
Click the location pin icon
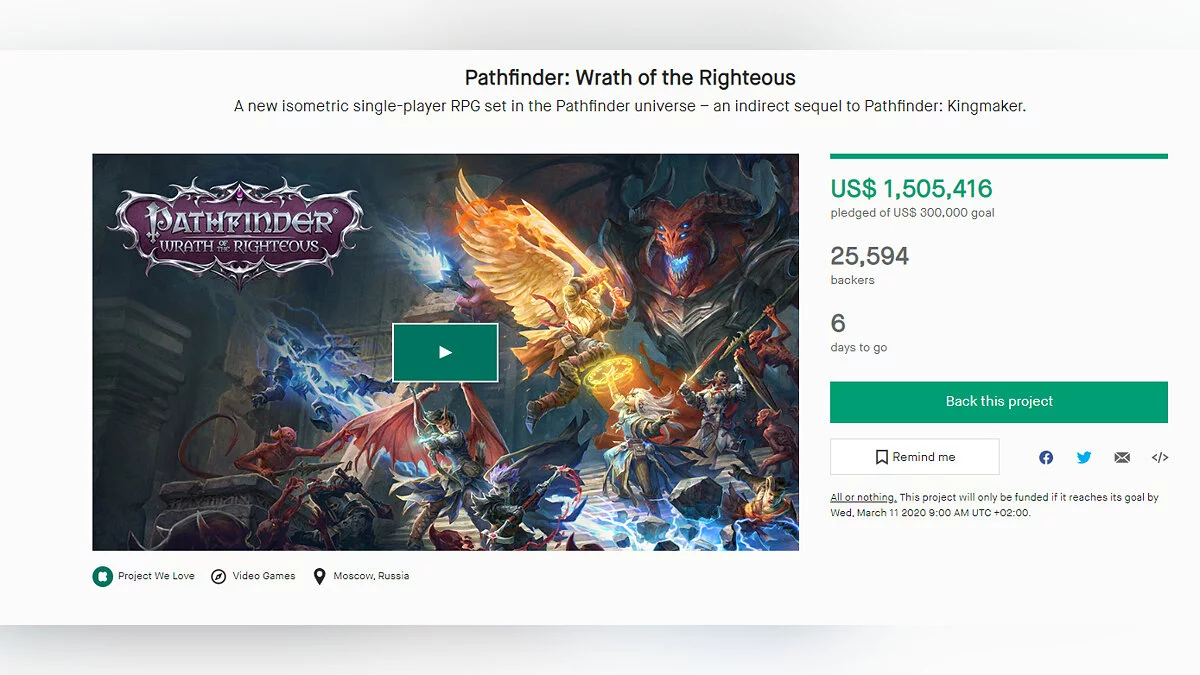[320, 576]
